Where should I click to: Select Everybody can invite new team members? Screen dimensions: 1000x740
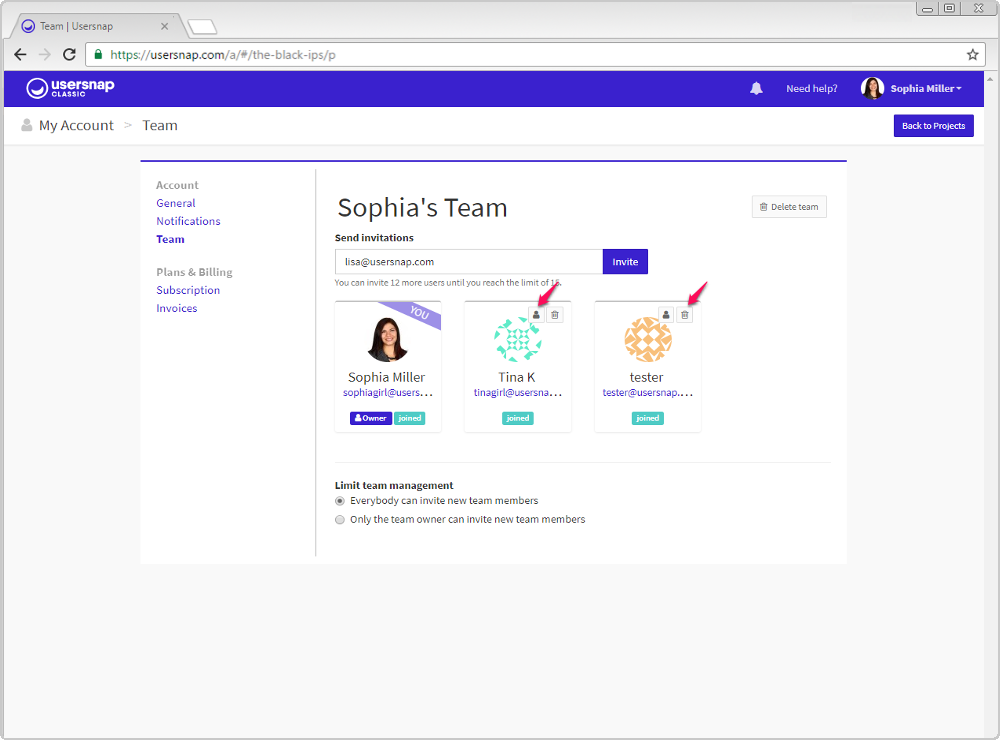[x=340, y=501]
